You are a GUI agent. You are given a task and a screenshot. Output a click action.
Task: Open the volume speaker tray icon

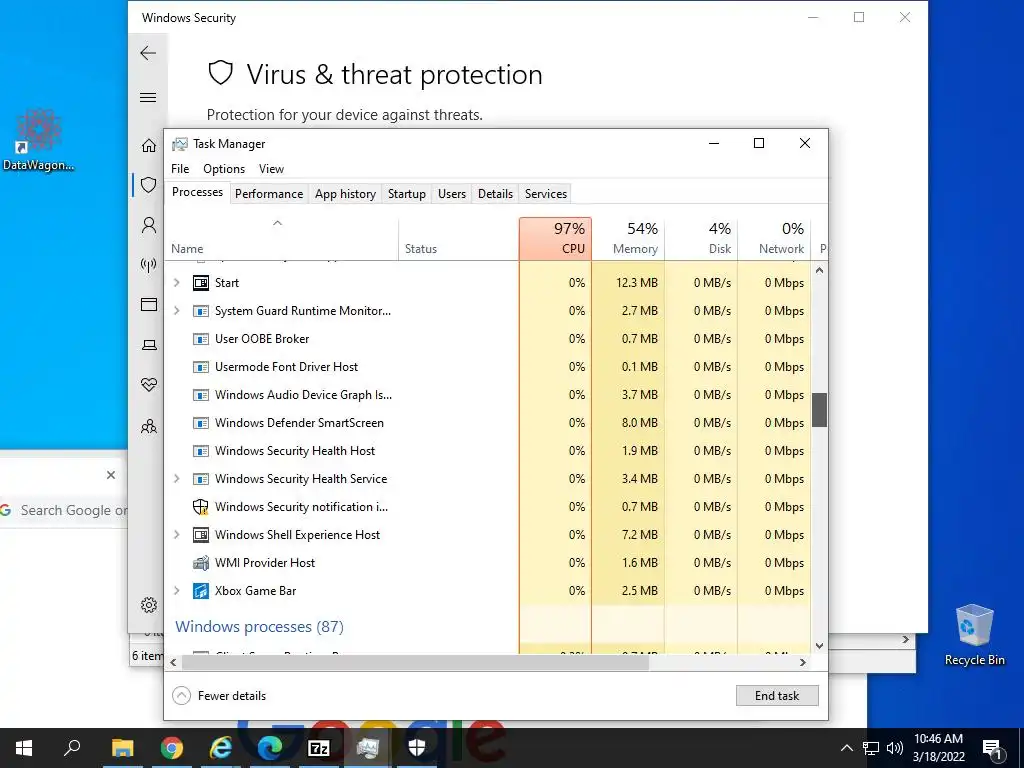click(x=895, y=748)
